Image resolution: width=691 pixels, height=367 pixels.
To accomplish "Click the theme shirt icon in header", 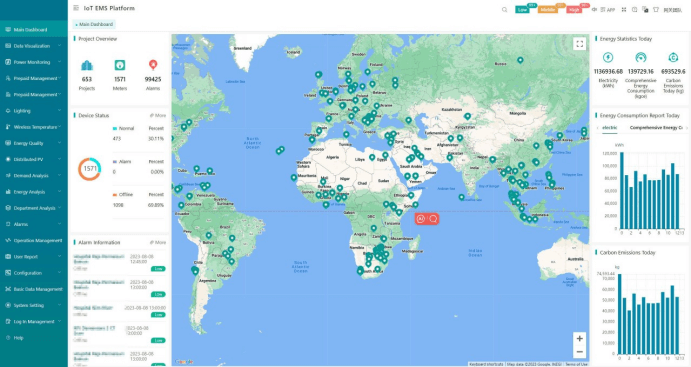I will [x=656, y=9].
